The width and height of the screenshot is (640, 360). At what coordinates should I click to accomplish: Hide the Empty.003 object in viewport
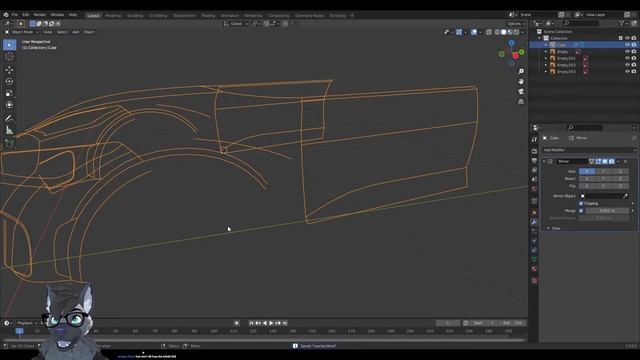627,71
